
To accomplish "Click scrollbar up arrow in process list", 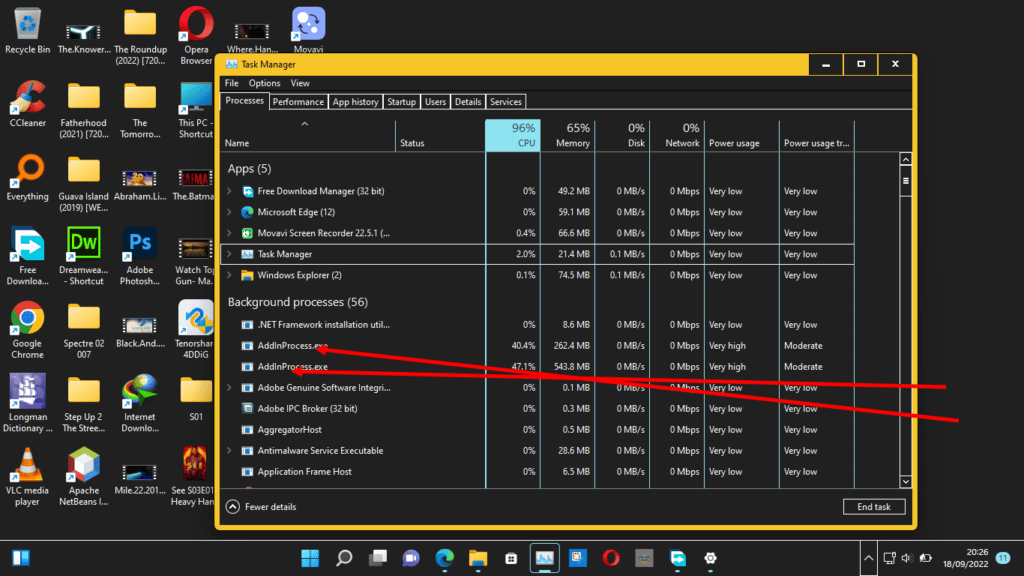I will pyautogui.click(x=905, y=159).
